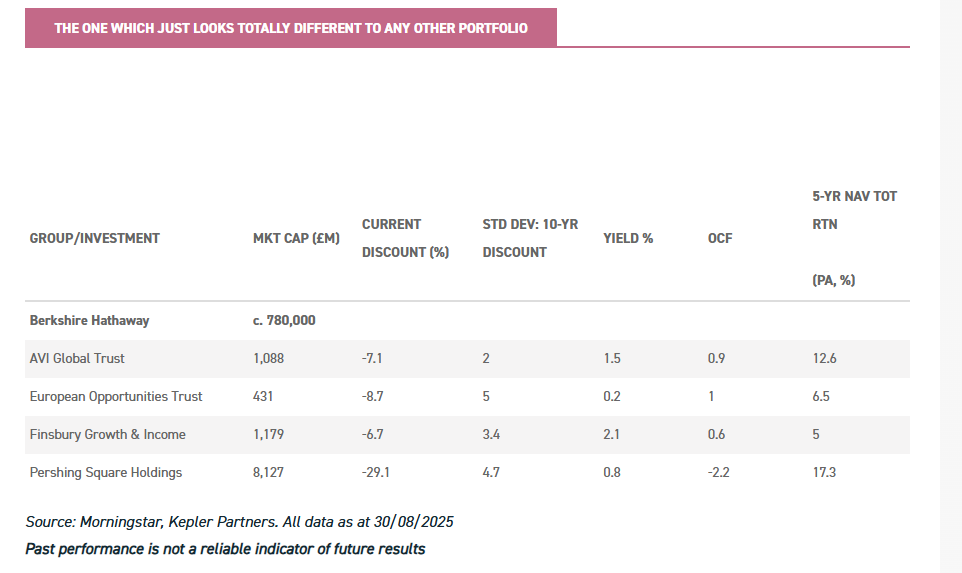Click the MKT CAP (£M) column header
This screenshot has width=962, height=573.
297,238
